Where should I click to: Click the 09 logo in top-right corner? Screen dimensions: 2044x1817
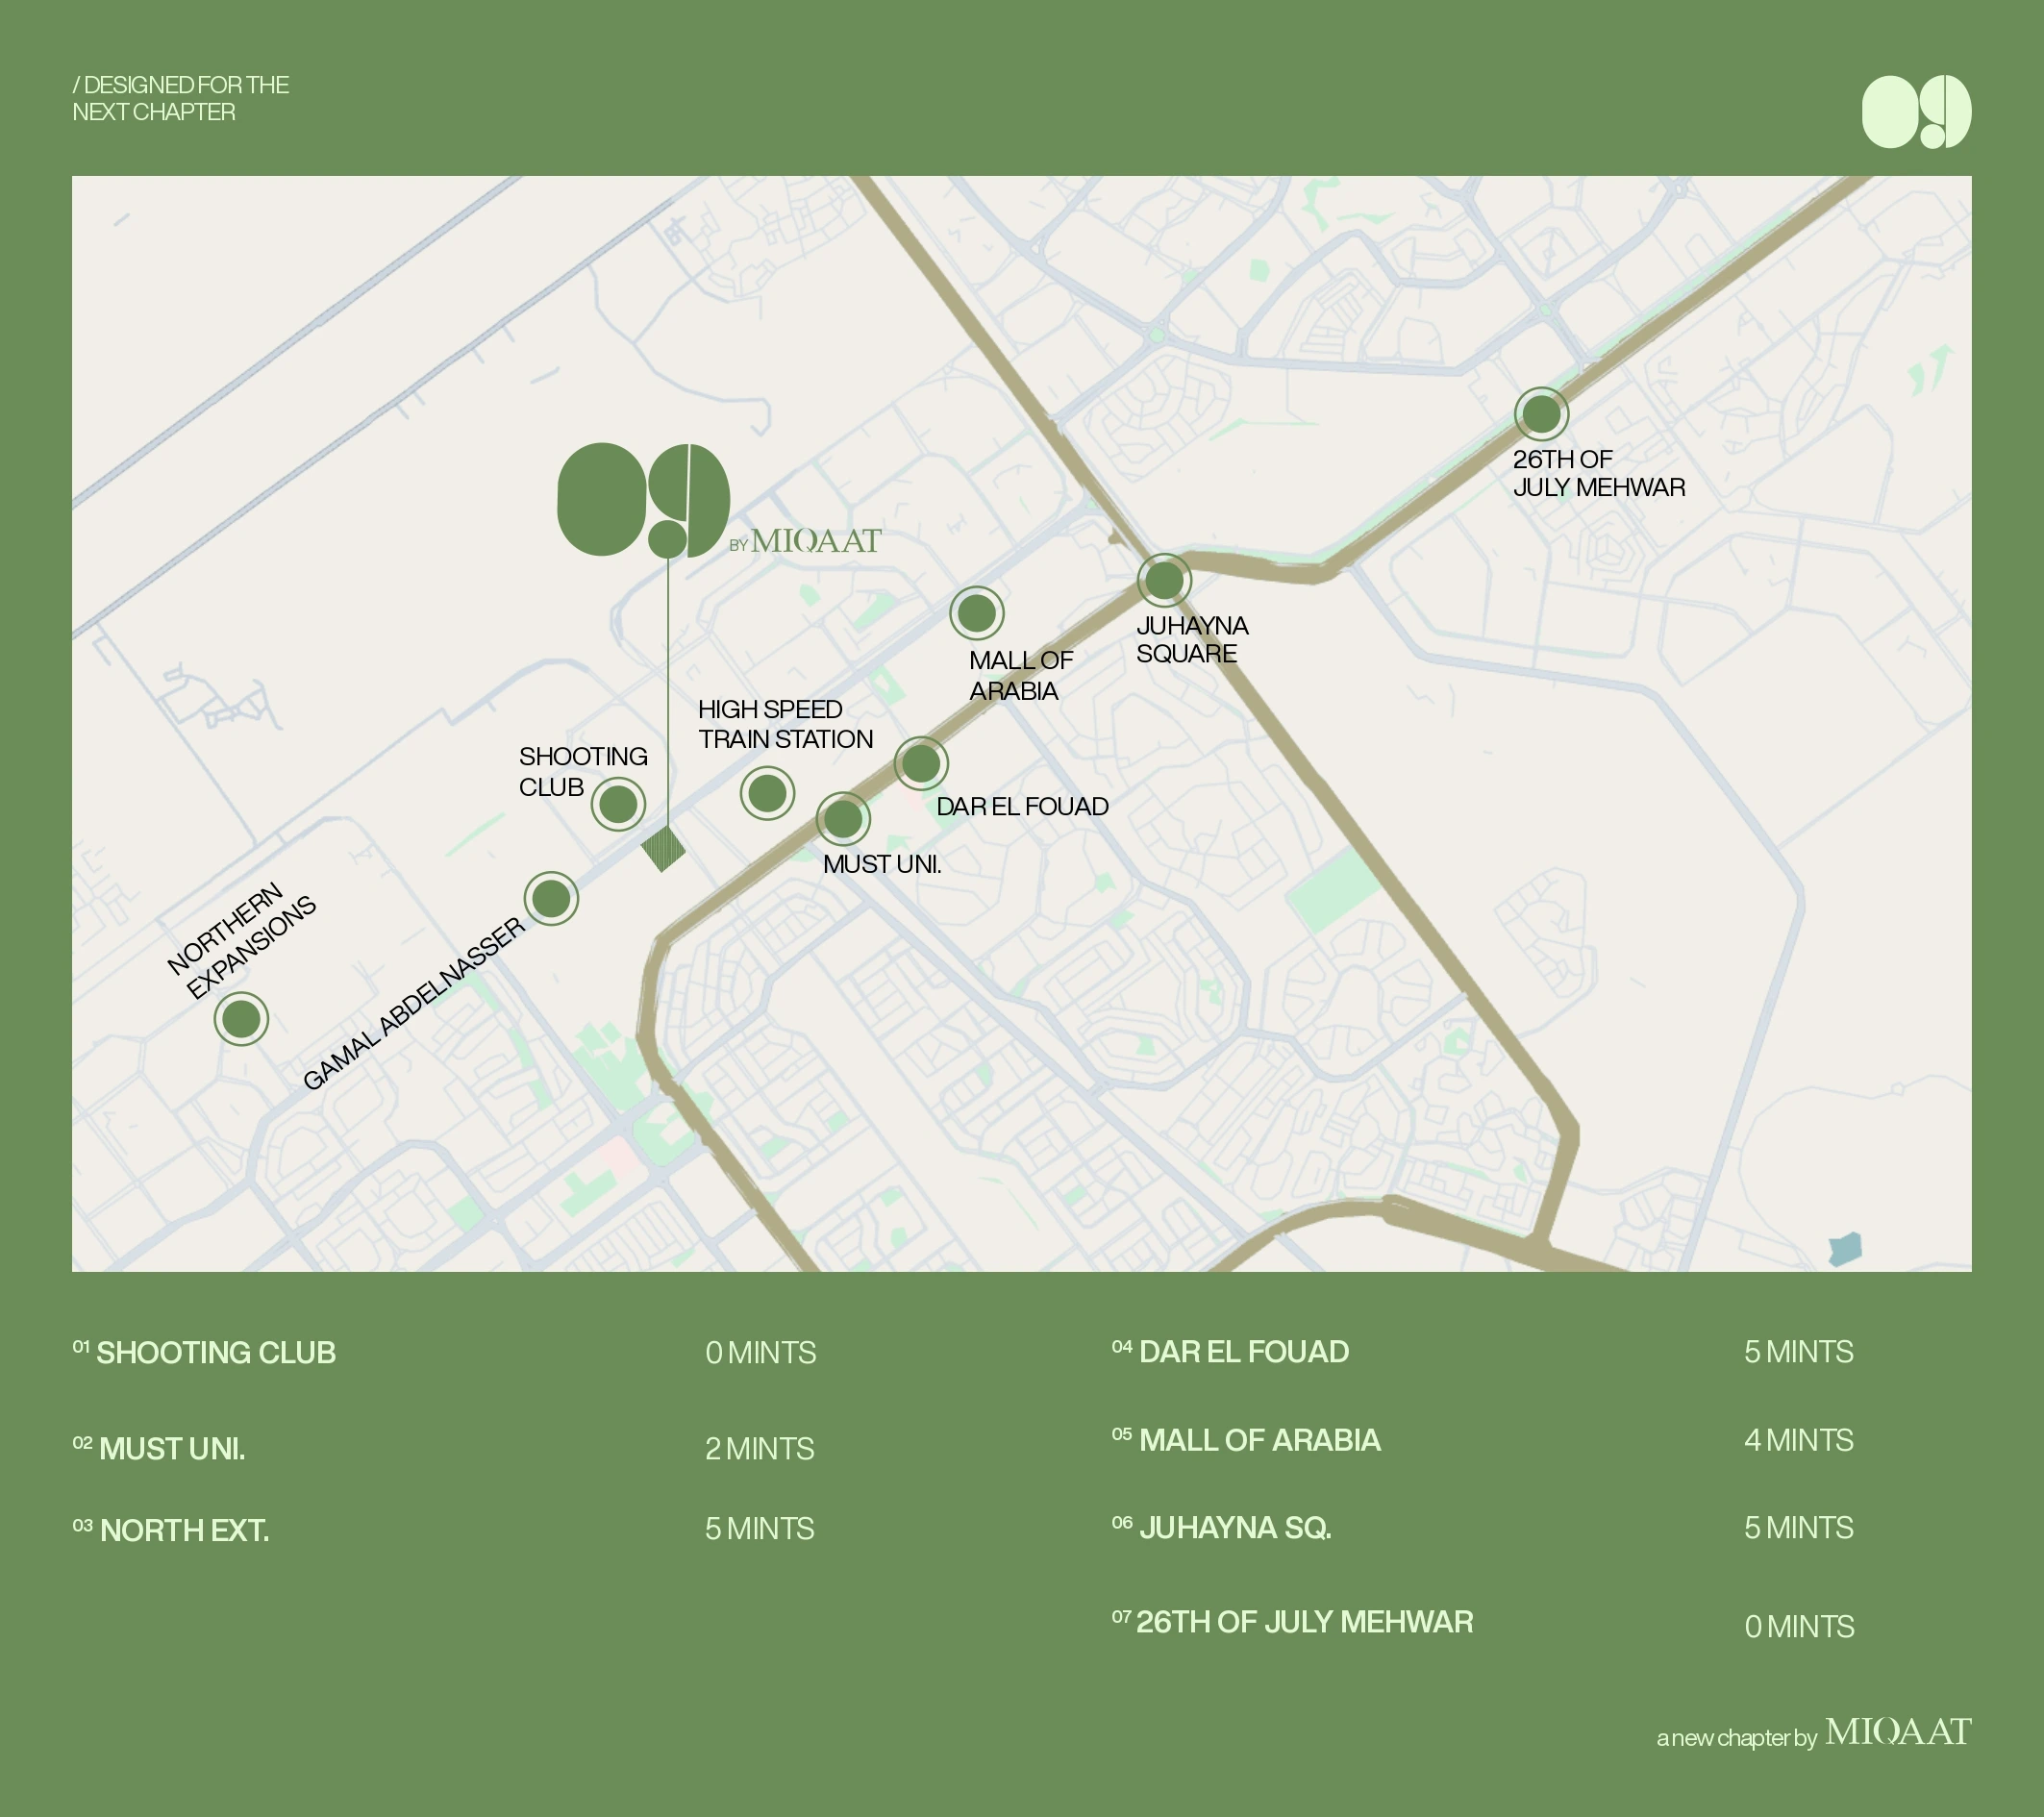click(x=1916, y=112)
